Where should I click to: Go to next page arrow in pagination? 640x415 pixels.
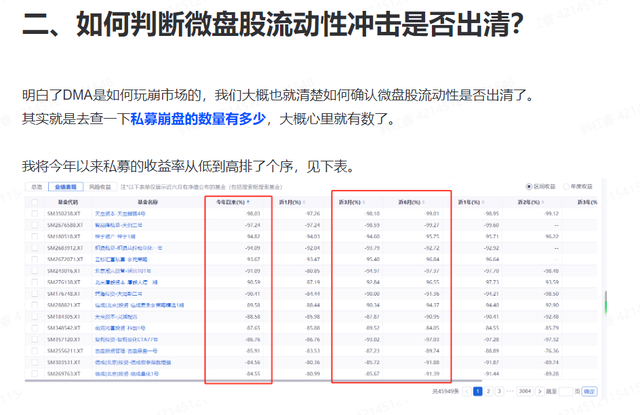point(541,391)
